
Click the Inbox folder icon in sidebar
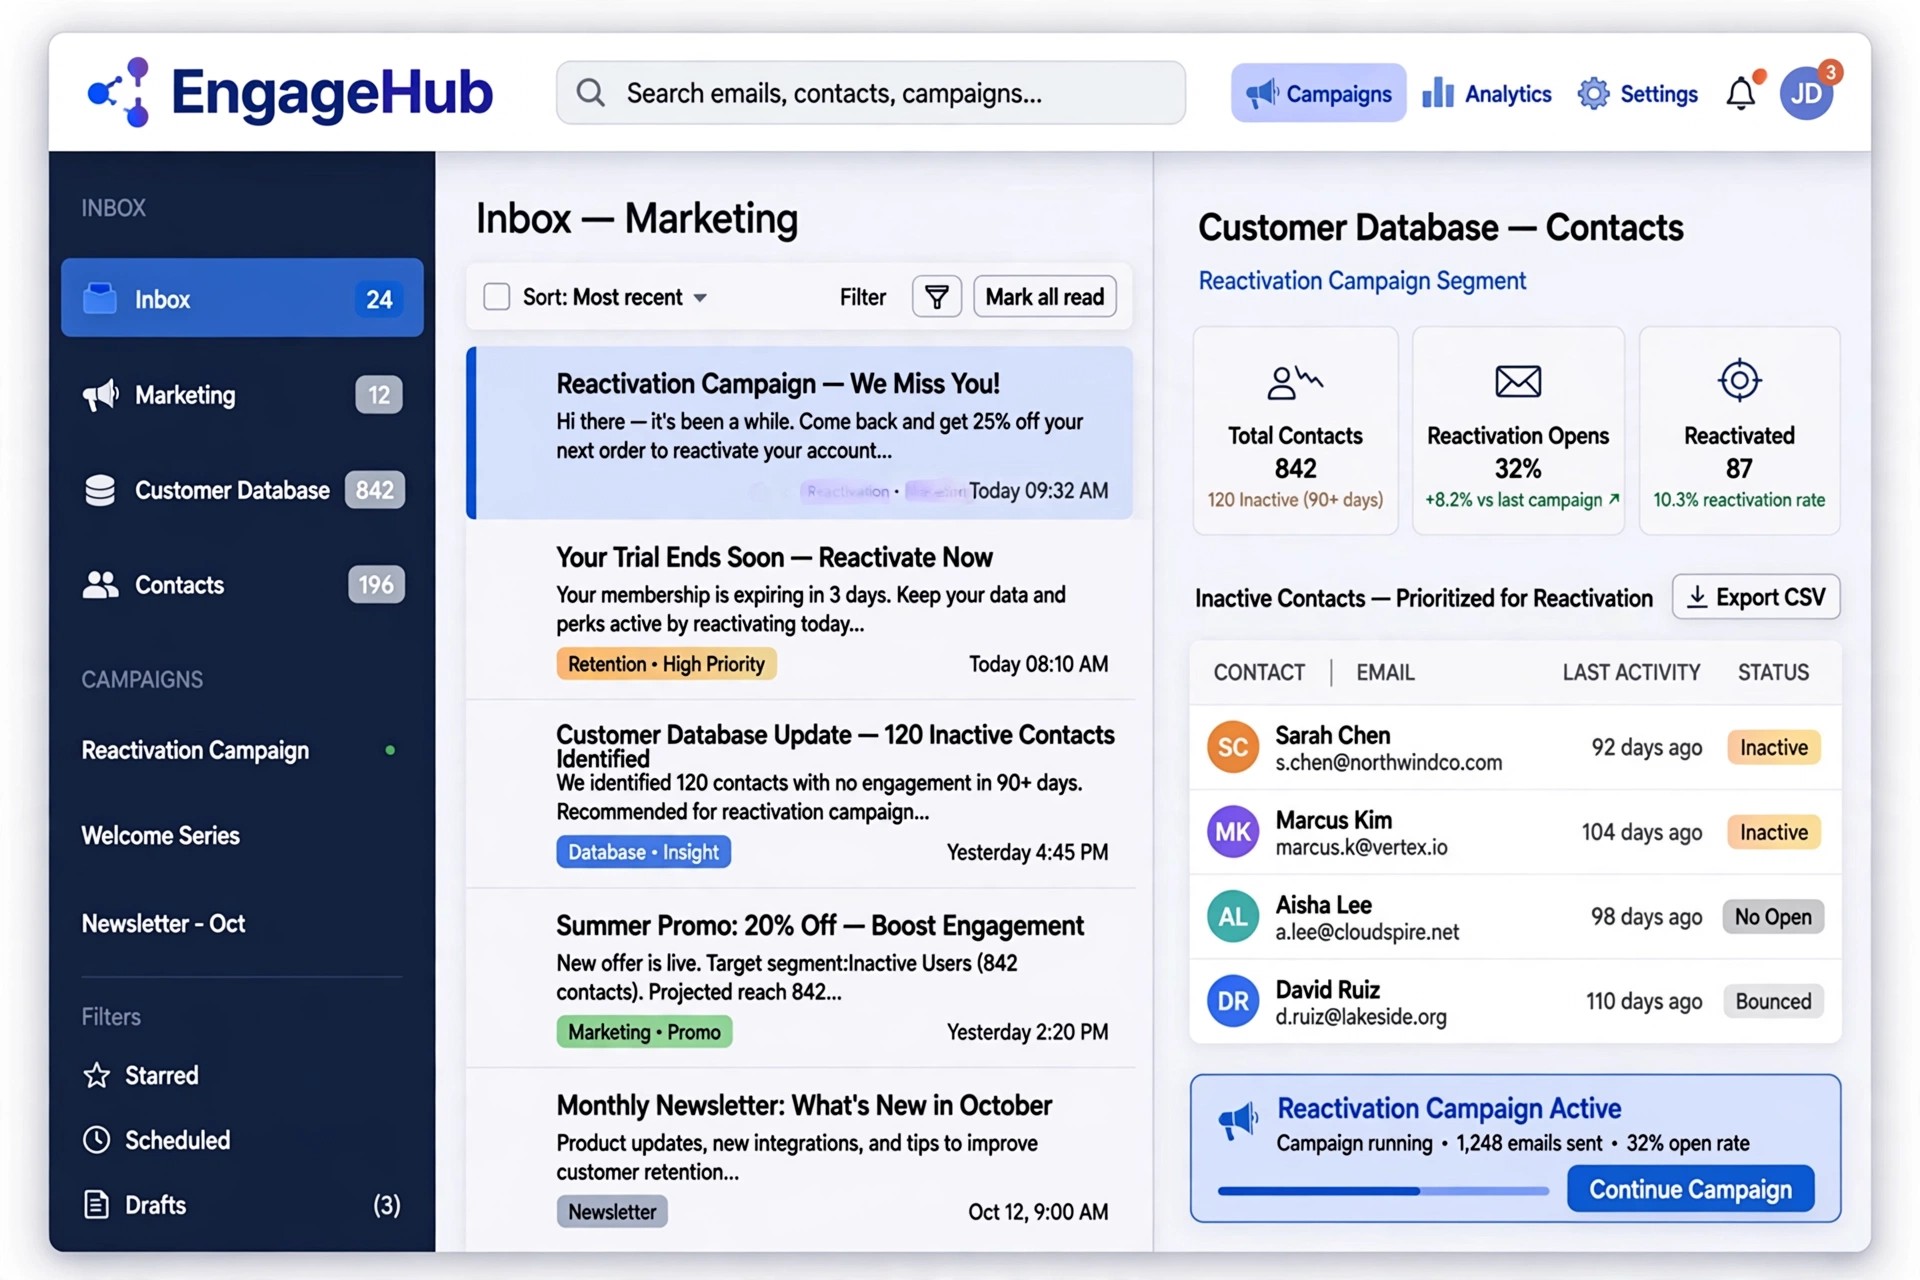coord(99,298)
